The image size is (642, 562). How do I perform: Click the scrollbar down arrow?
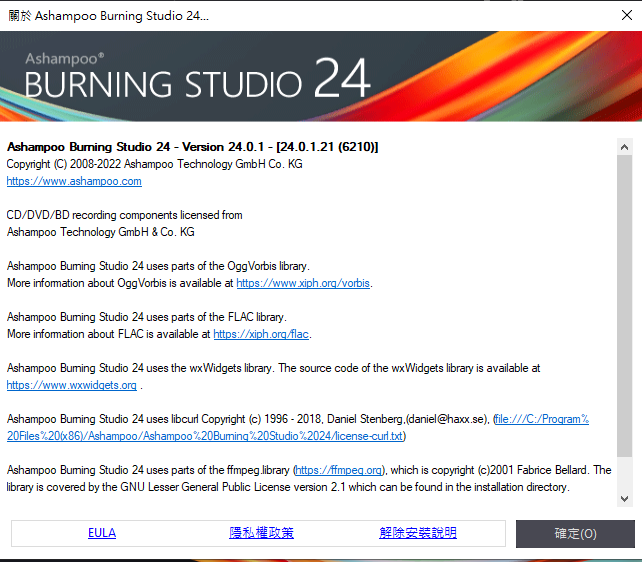pos(624,498)
